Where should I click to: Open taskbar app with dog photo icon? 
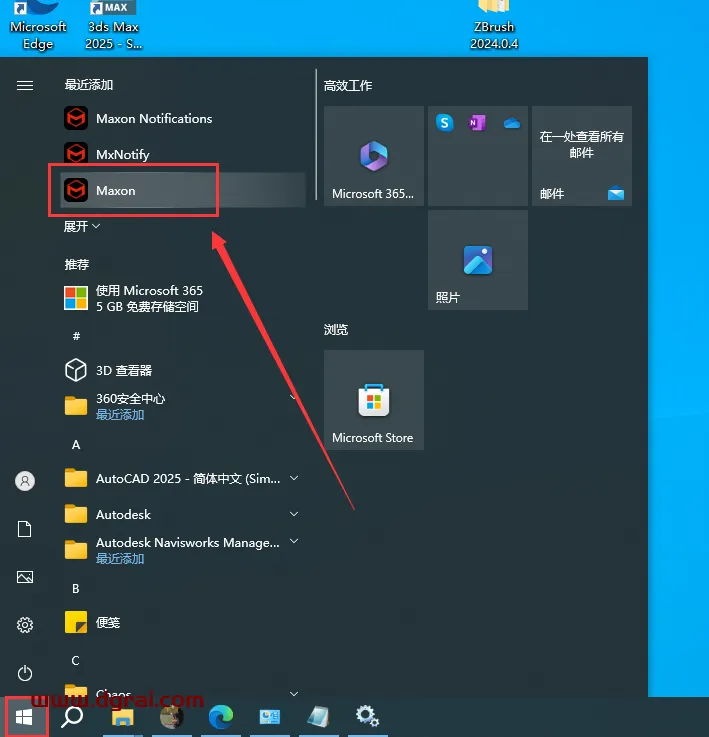[172, 717]
